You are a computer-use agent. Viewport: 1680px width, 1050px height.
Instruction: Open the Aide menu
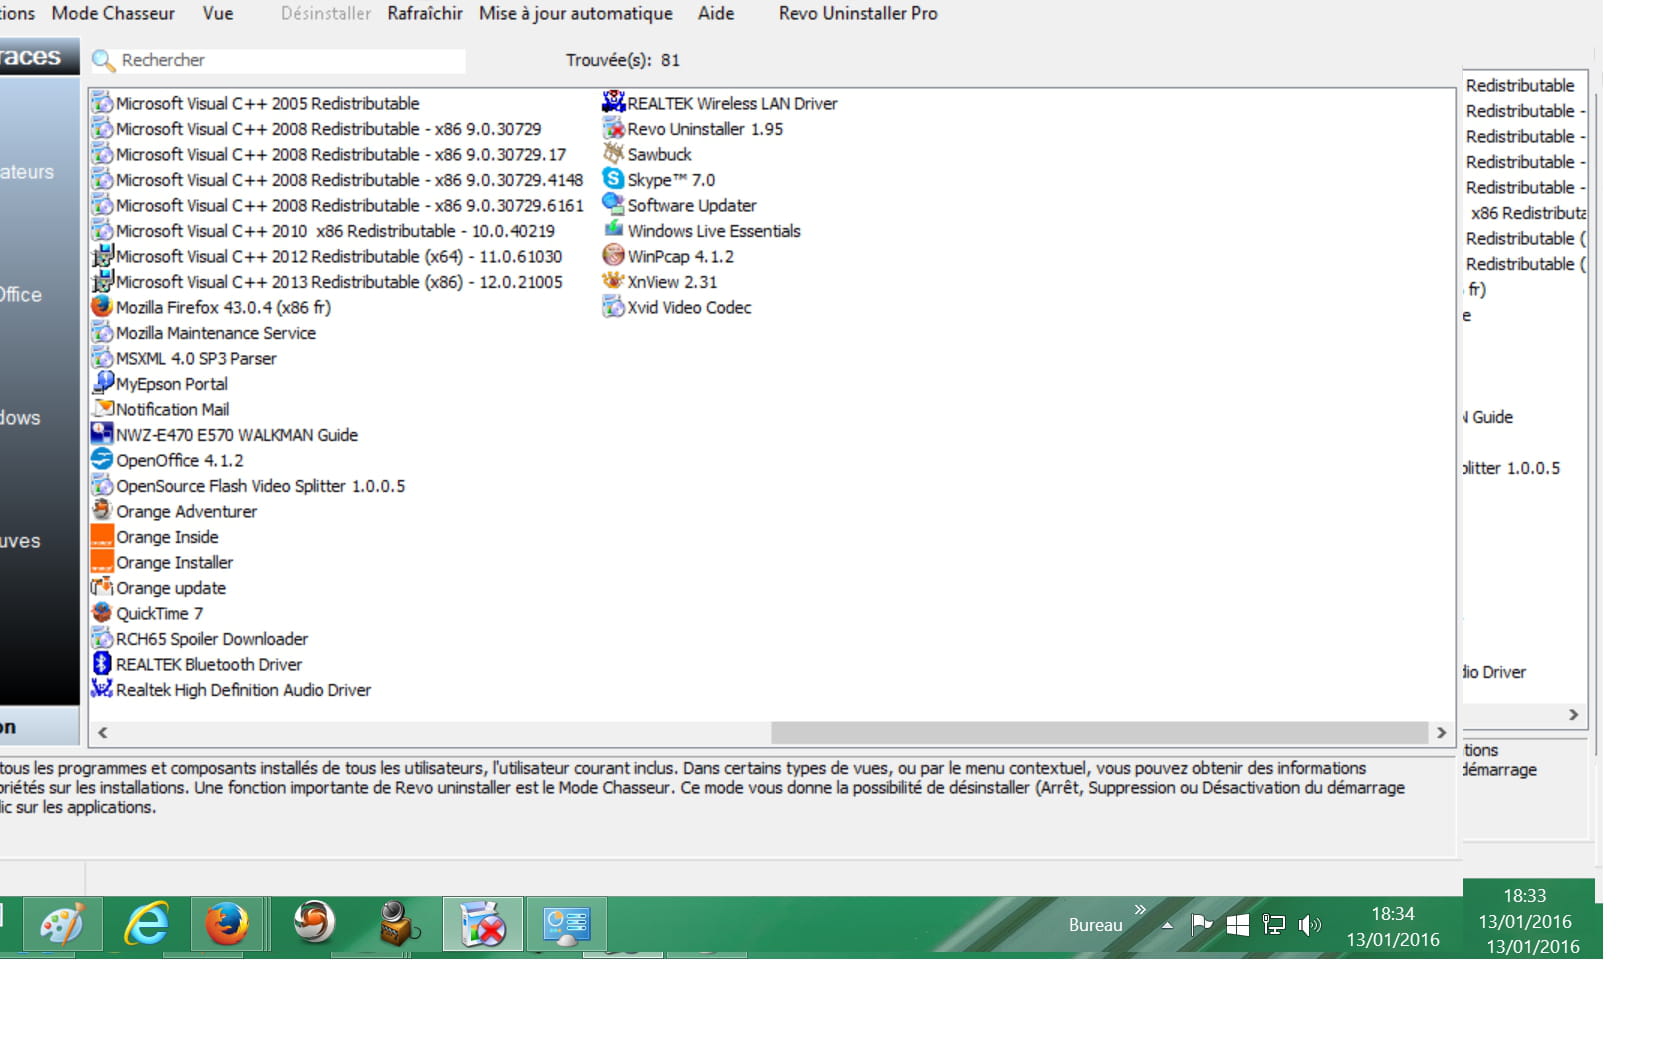pyautogui.click(x=716, y=13)
